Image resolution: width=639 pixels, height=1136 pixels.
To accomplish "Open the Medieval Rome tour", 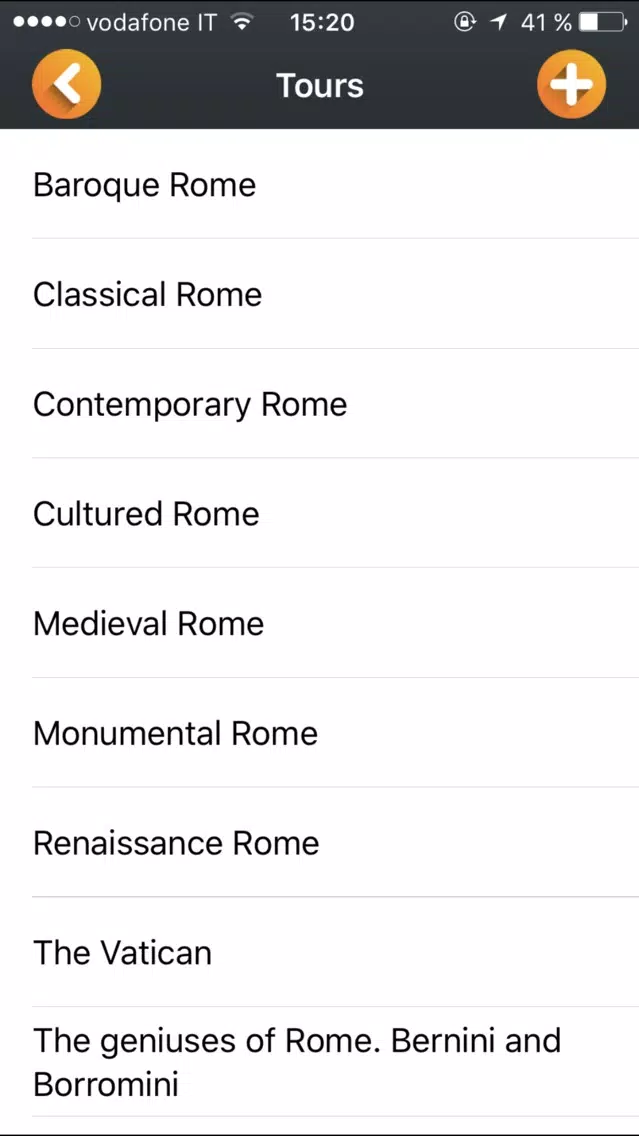I will [x=148, y=624].
